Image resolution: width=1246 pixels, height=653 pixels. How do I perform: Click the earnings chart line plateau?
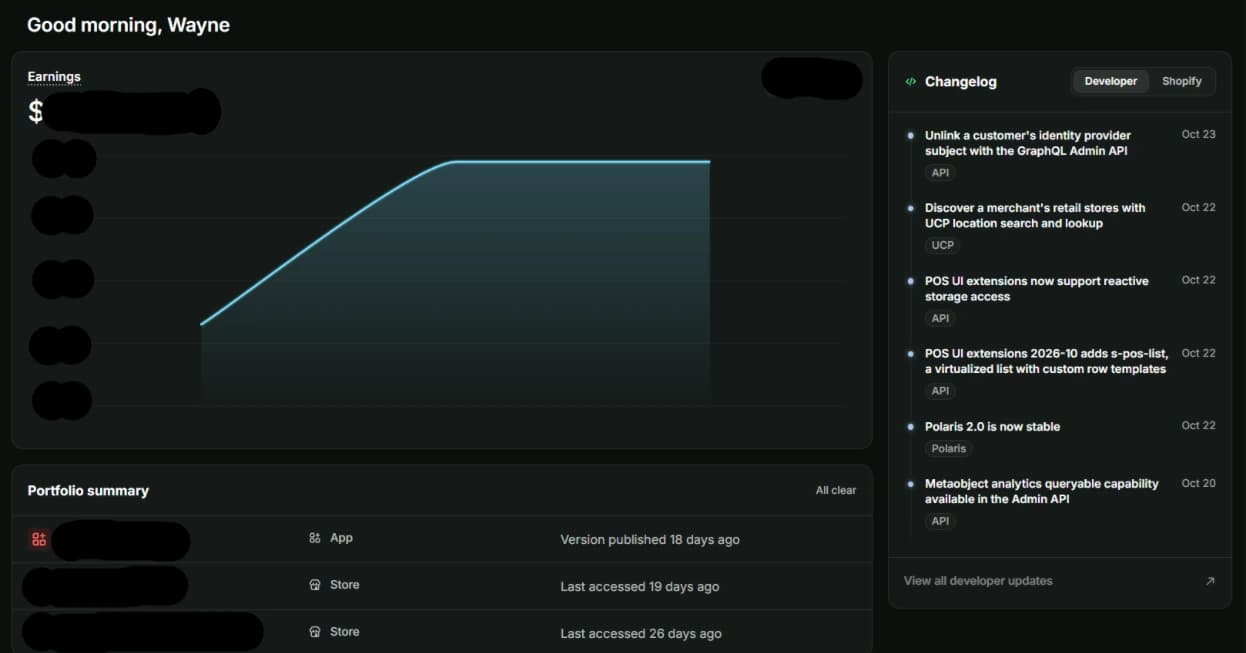click(x=582, y=161)
